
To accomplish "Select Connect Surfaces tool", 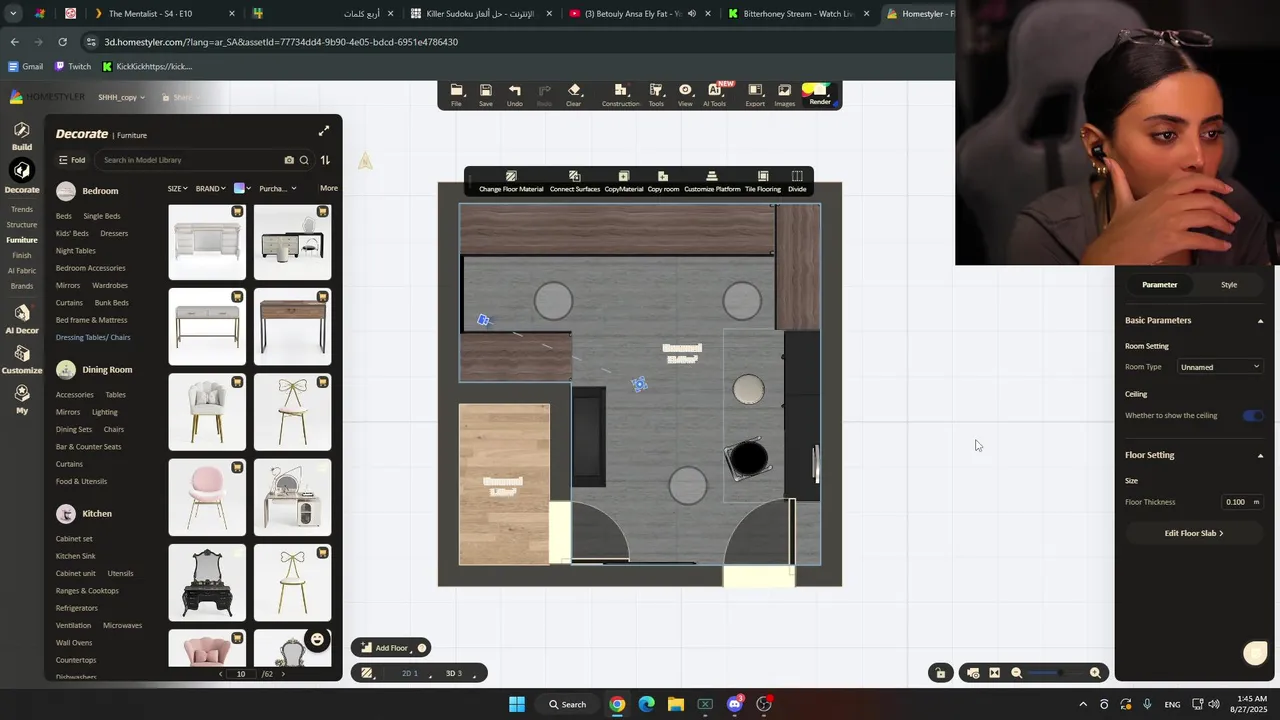I will [575, 181].
